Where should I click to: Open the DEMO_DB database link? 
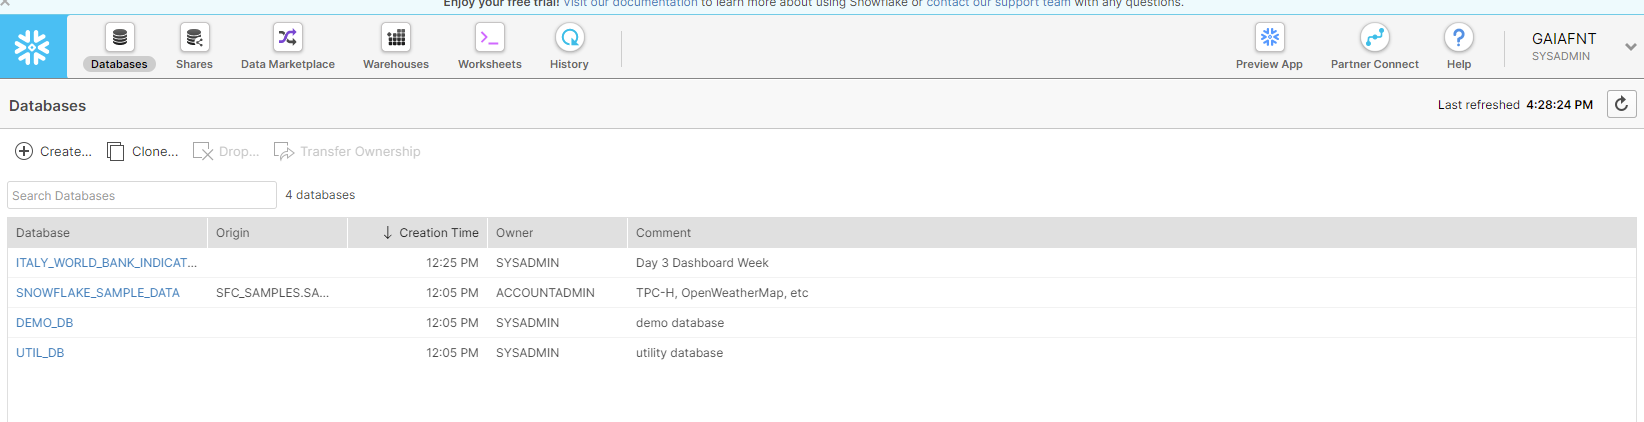click(45, 323)
